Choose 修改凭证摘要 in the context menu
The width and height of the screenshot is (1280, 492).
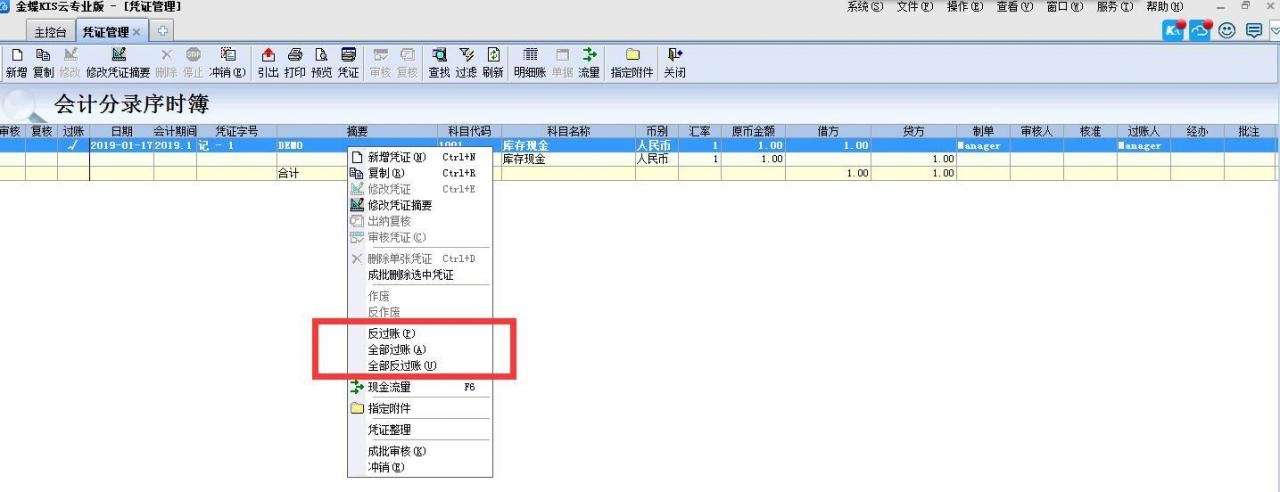(x=419, y=205)
